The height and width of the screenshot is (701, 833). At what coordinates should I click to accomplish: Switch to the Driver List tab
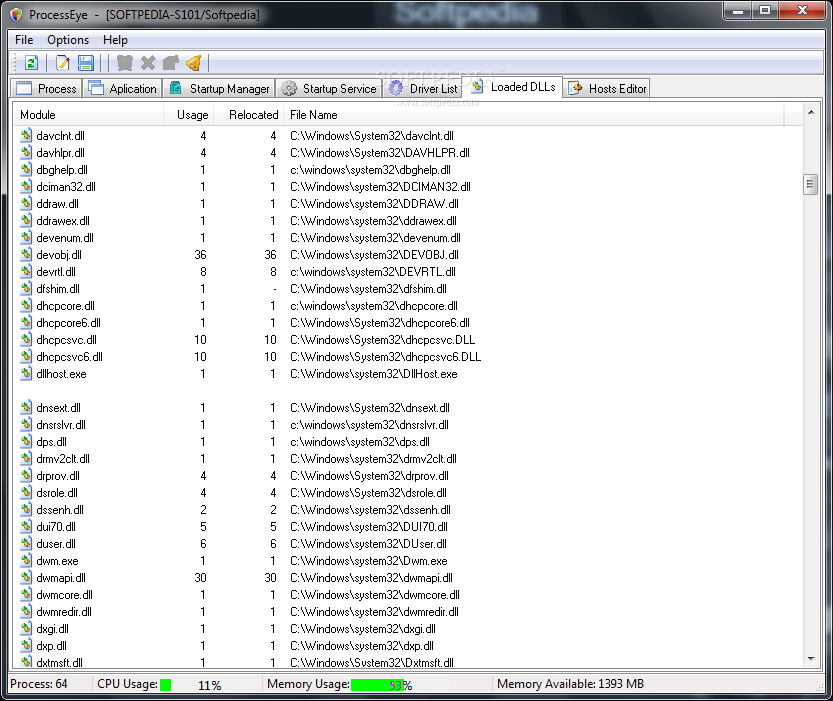pos(423,89)
